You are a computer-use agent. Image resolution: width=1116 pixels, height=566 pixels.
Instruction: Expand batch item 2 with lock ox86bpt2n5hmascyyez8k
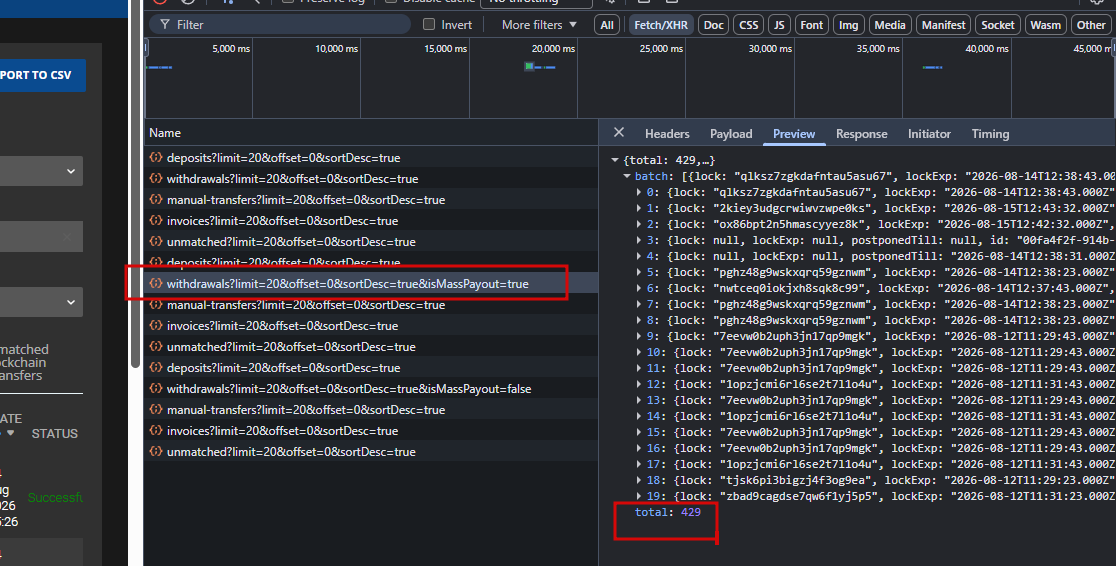pyautogui.click(x=638, y=224)
